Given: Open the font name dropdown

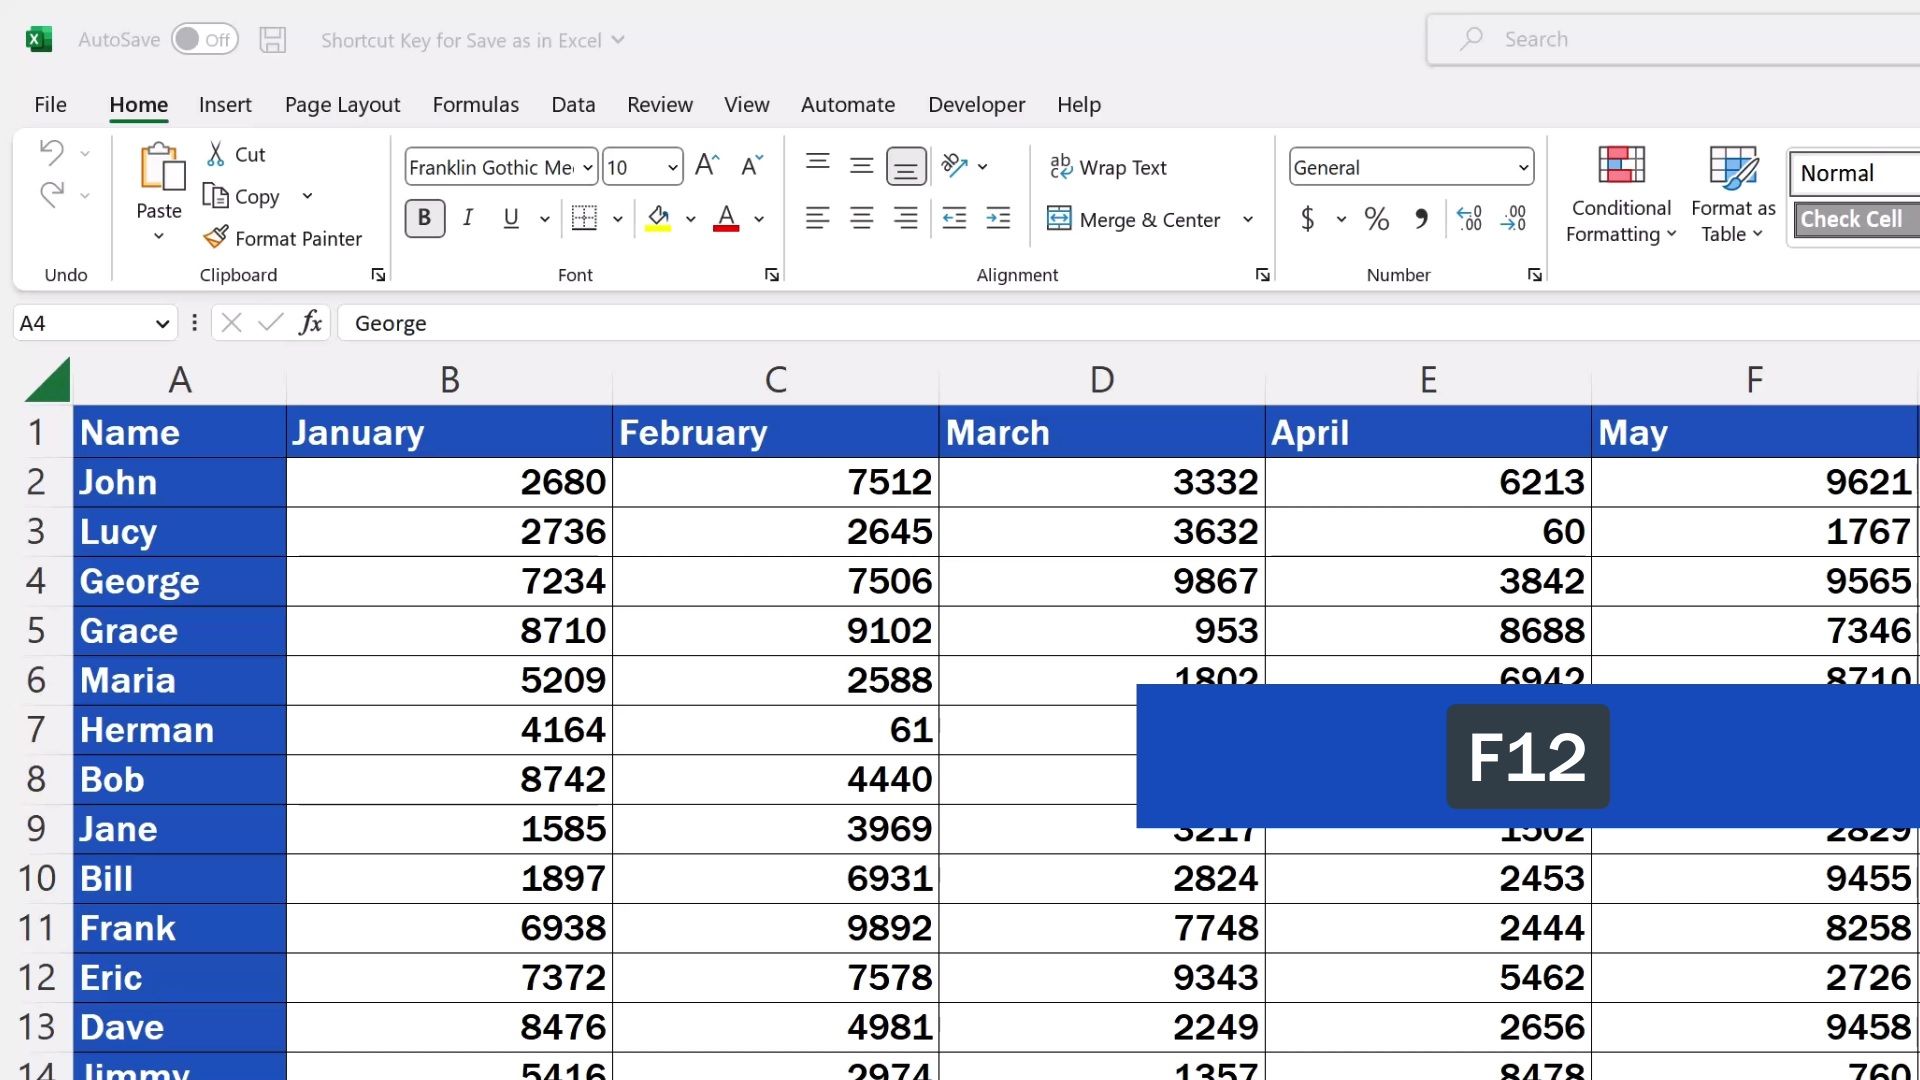Looking at the screenshot, I should pyautogui.click(x=586, y=167).
